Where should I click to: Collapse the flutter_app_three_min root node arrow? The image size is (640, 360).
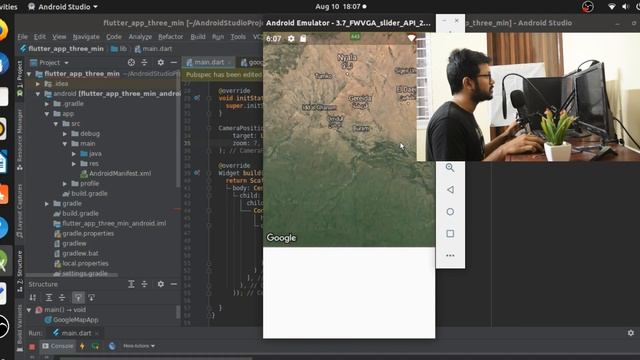click(29, 74)
